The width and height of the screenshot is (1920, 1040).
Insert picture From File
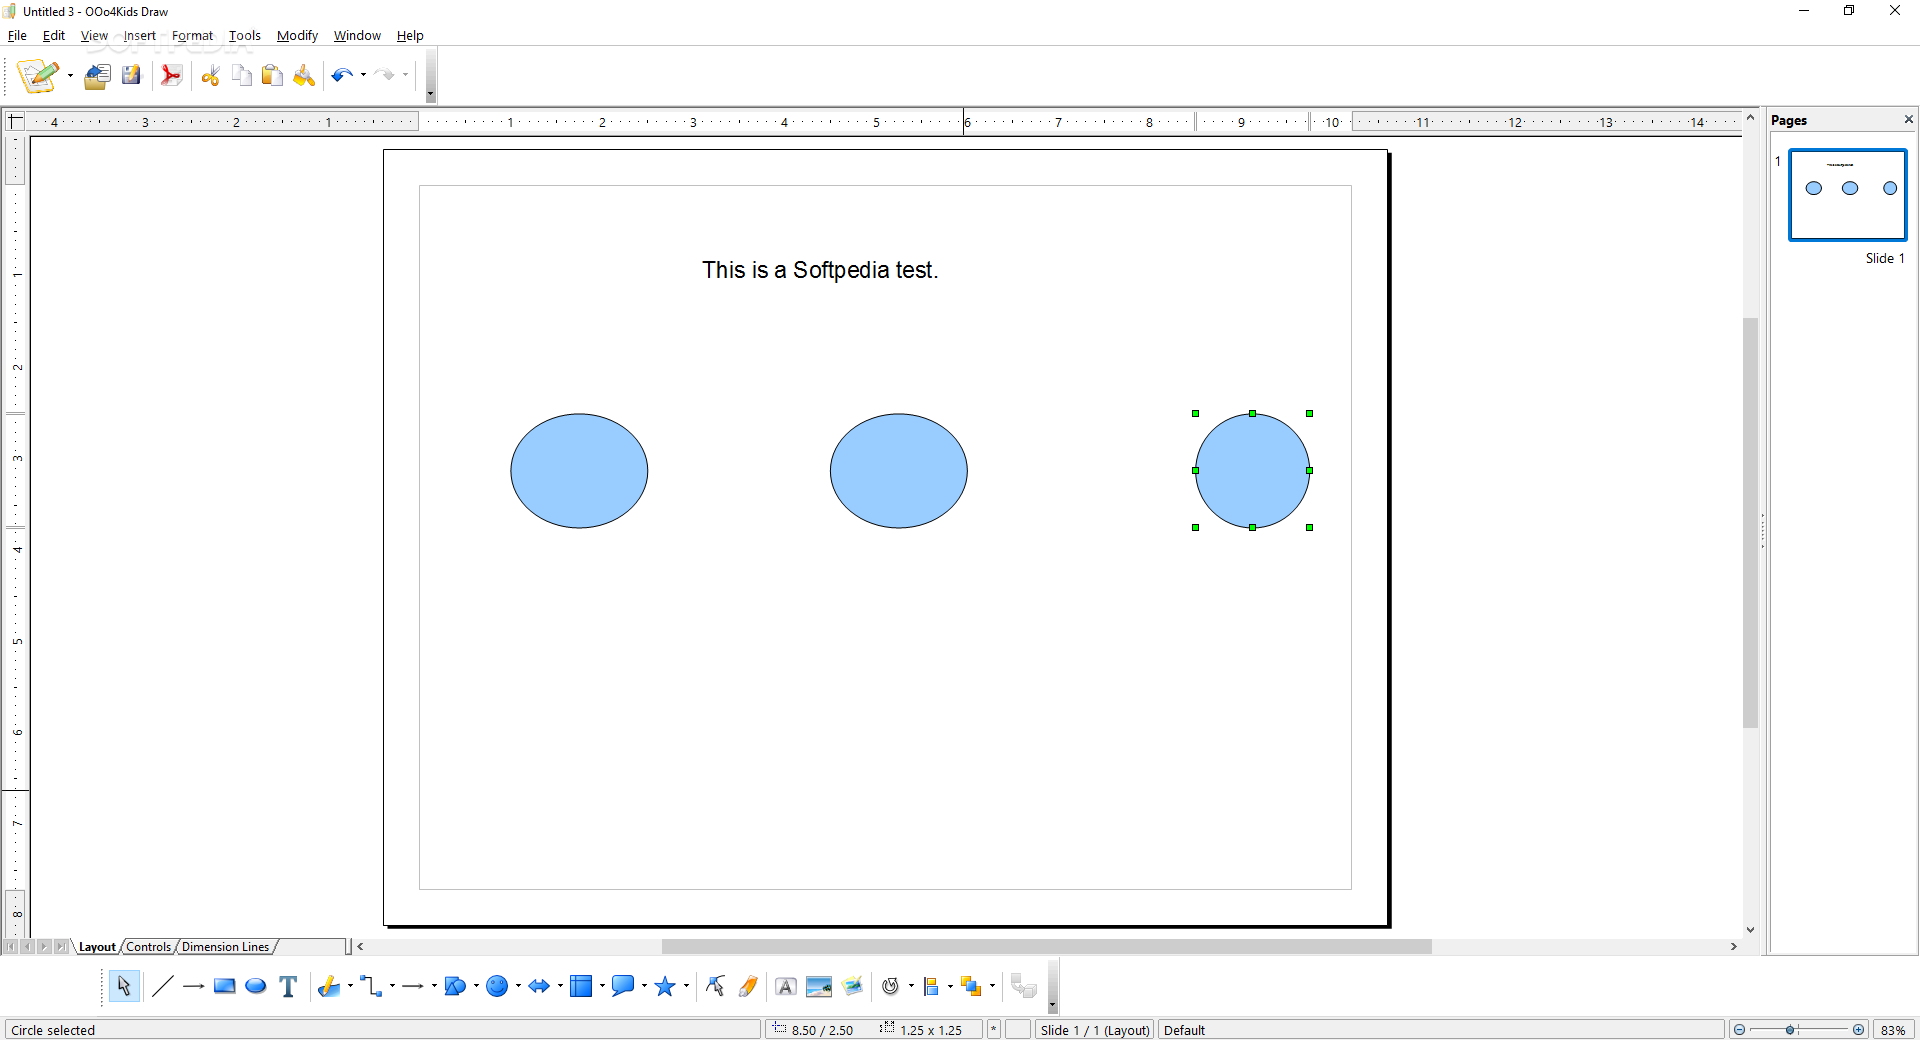819,987
